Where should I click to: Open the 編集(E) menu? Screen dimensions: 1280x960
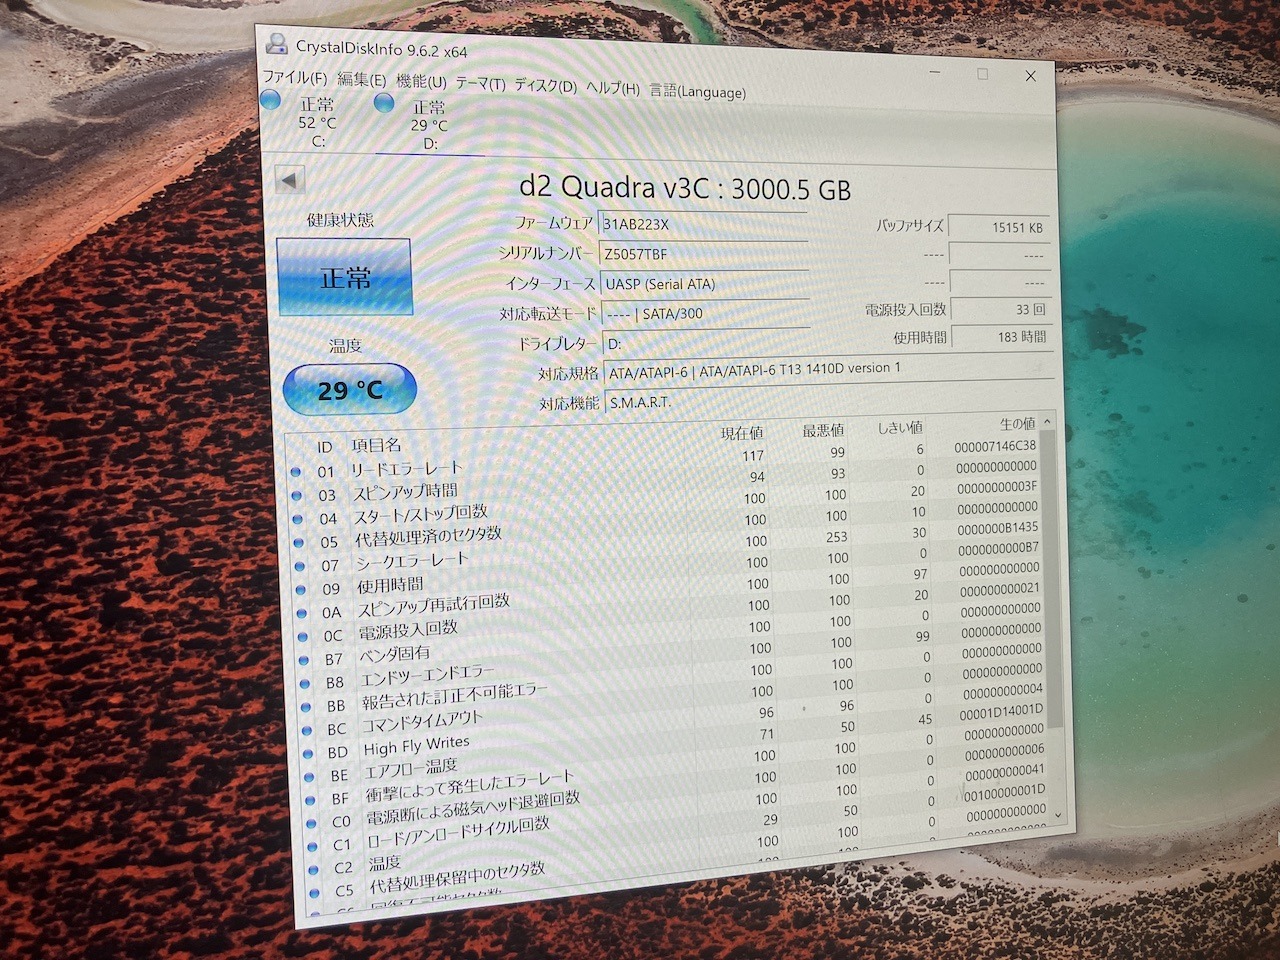point(361,79)
